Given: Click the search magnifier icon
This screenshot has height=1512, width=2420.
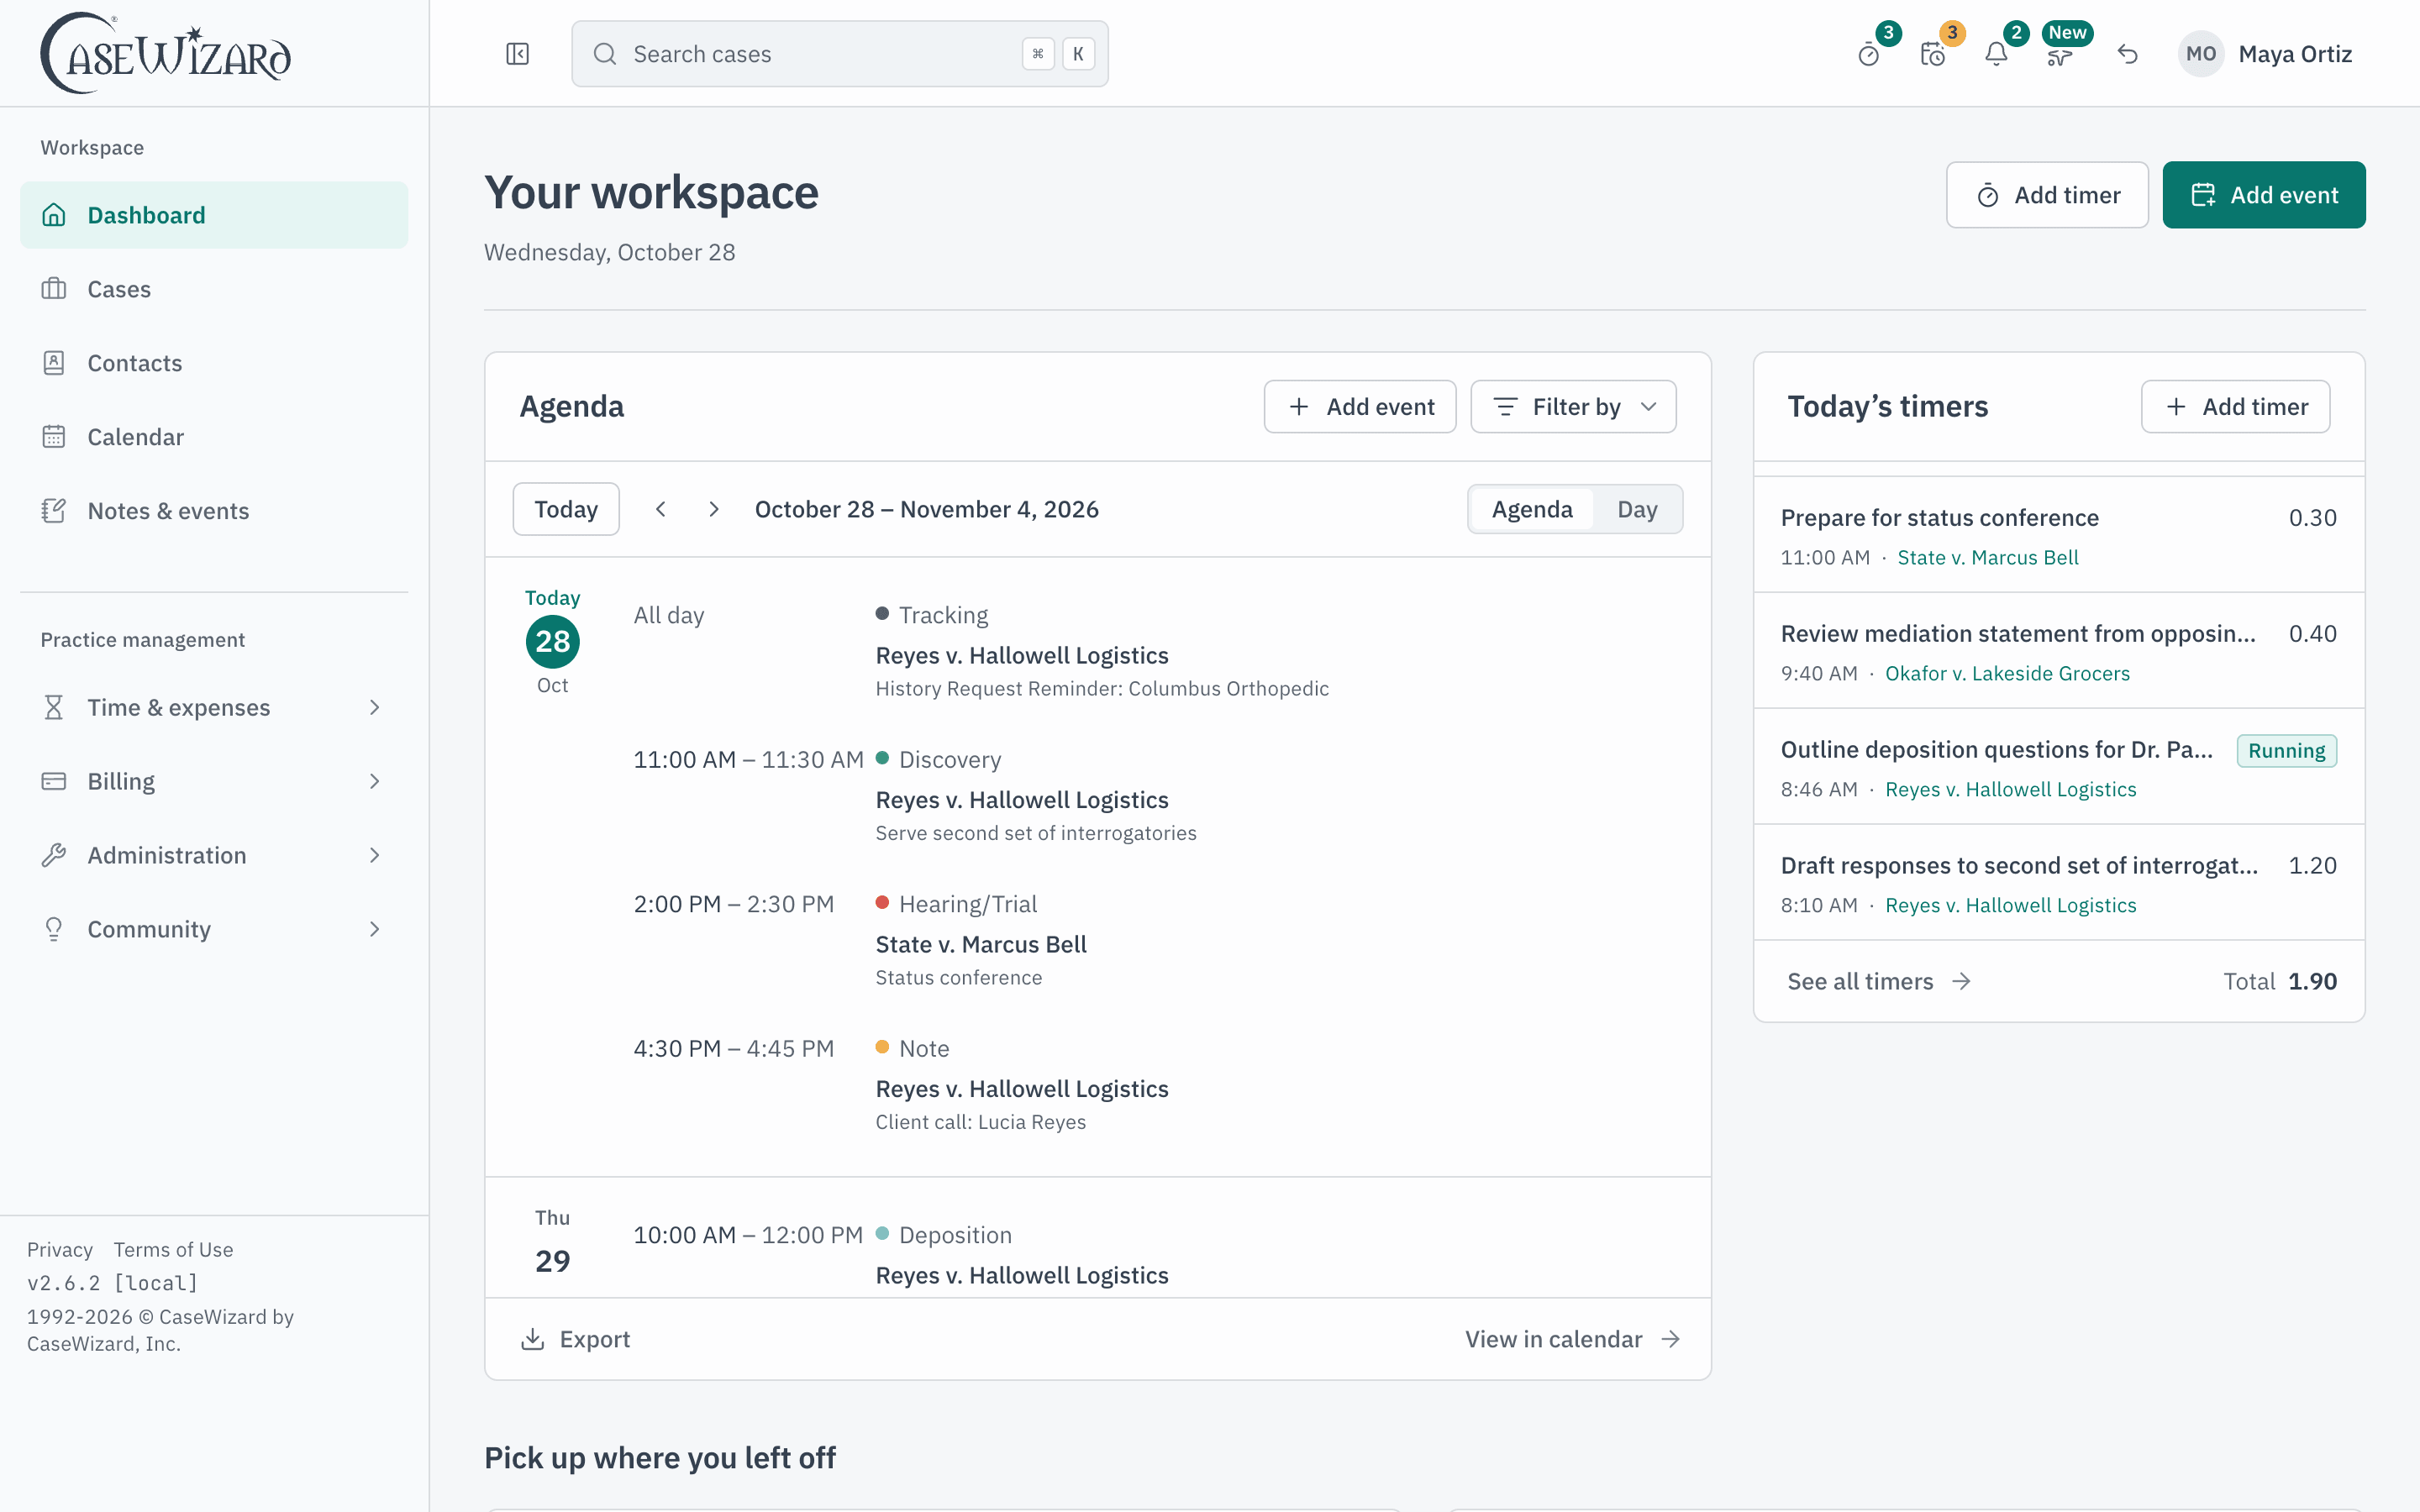Looking at the screenshot, I should click(605, 54).
